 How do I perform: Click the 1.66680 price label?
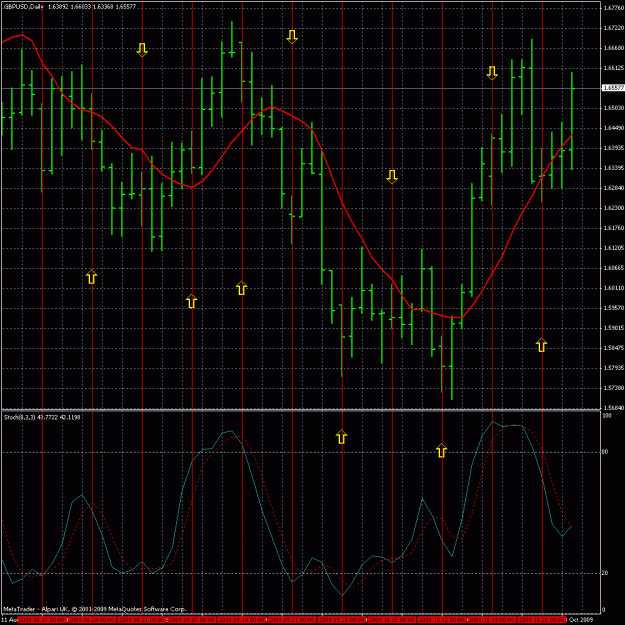click(x=613, y=48)
